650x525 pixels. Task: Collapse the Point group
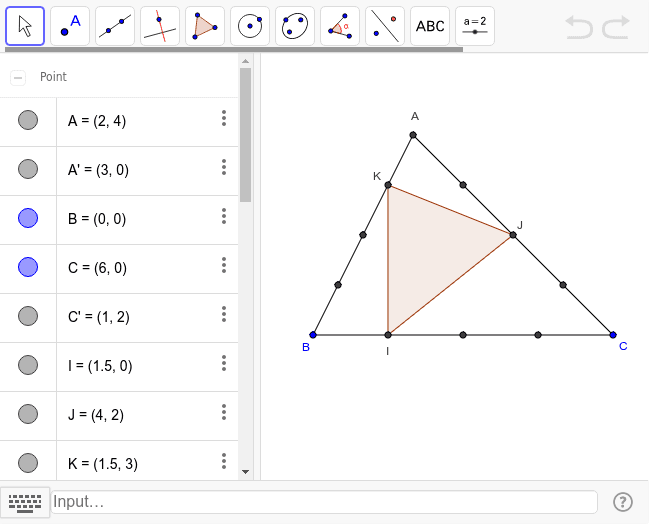(18, 78)
